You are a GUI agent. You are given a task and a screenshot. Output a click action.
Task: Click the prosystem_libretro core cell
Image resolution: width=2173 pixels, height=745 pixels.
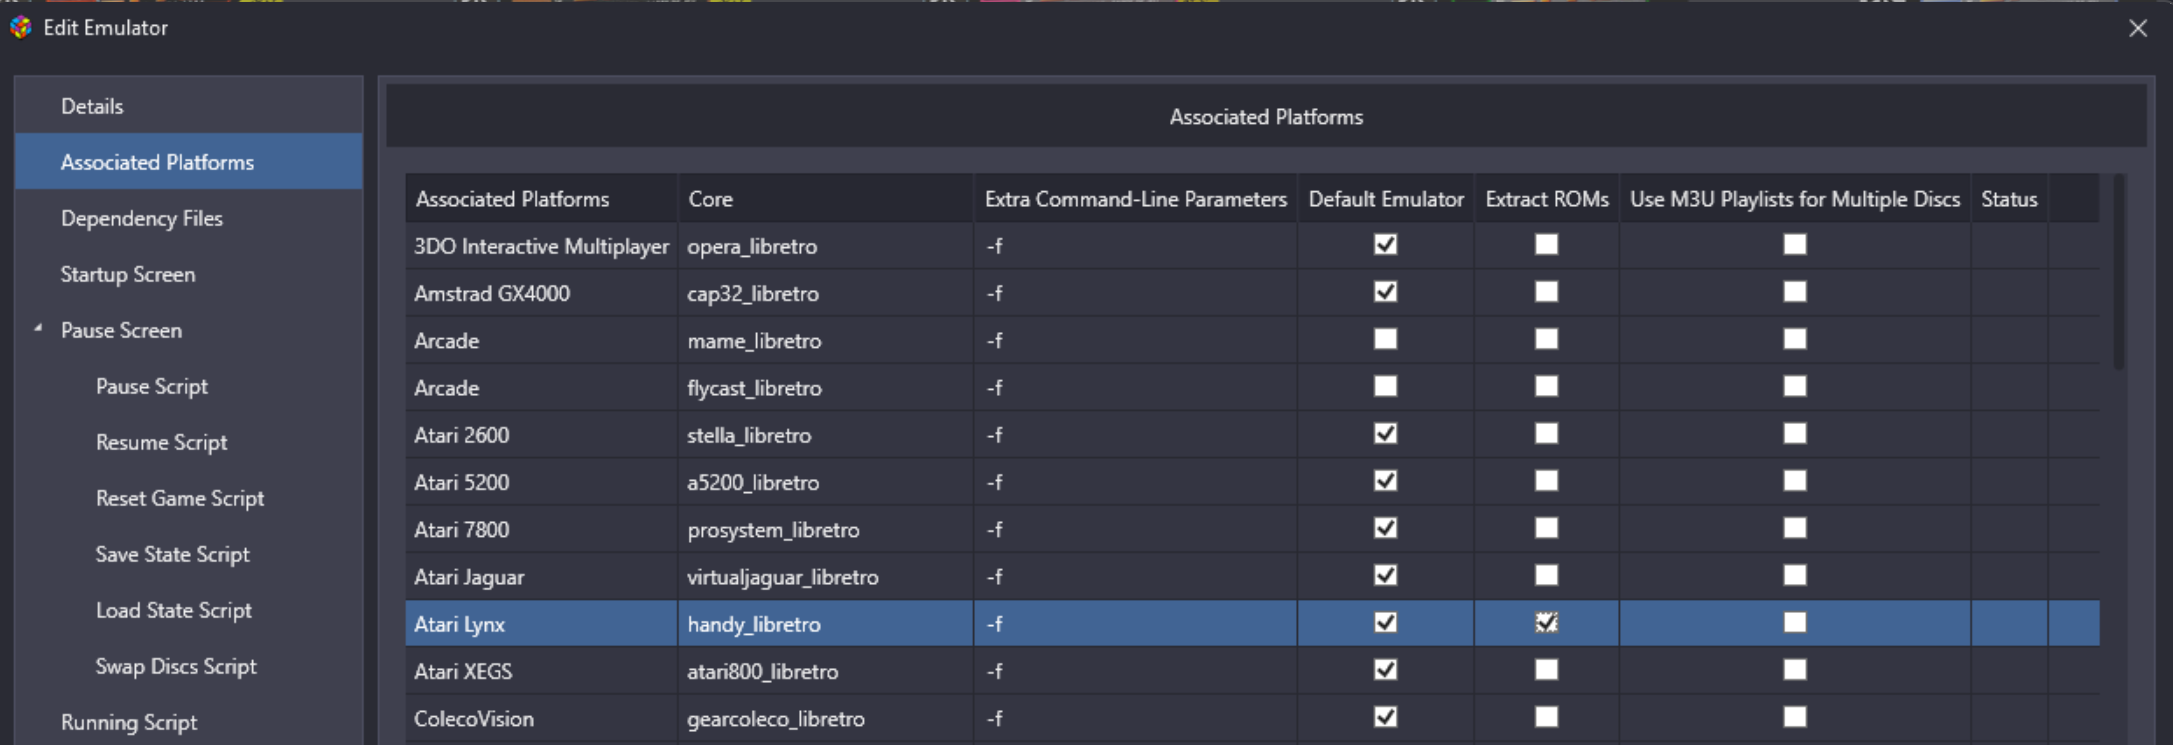tap(825, 530)
